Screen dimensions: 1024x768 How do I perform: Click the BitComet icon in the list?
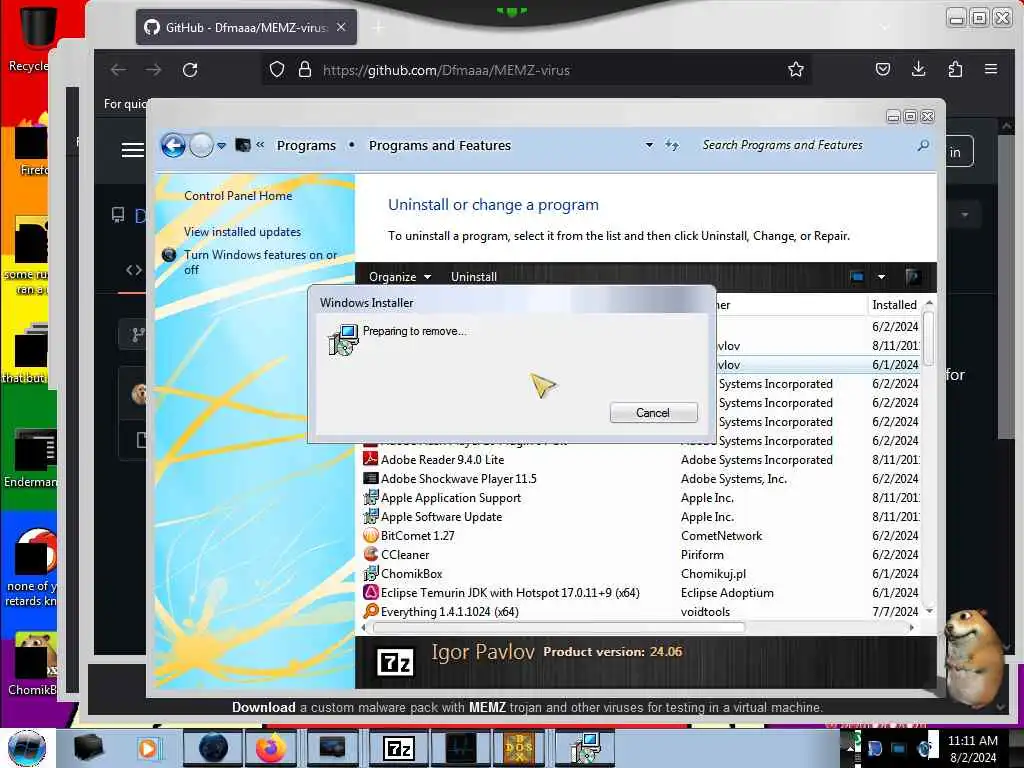(370, 536)
